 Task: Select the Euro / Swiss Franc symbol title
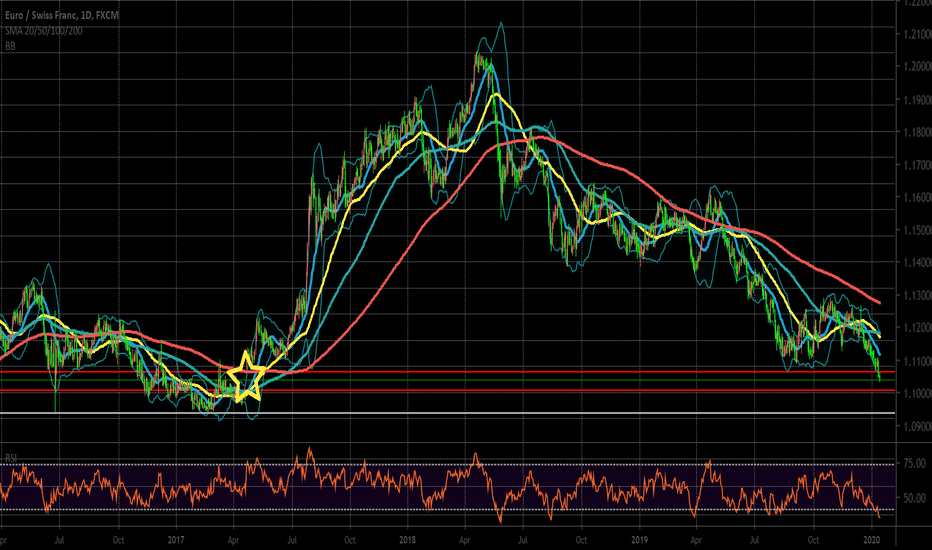click(x=47, y=9)
